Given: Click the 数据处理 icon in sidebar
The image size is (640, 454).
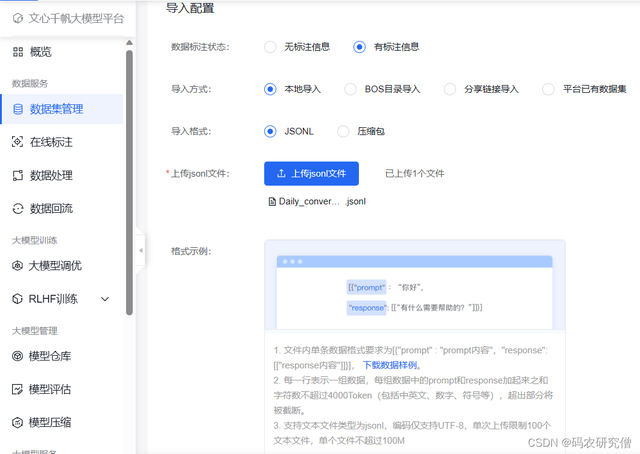Looking at the screenshot, I should tap(18, 175).
